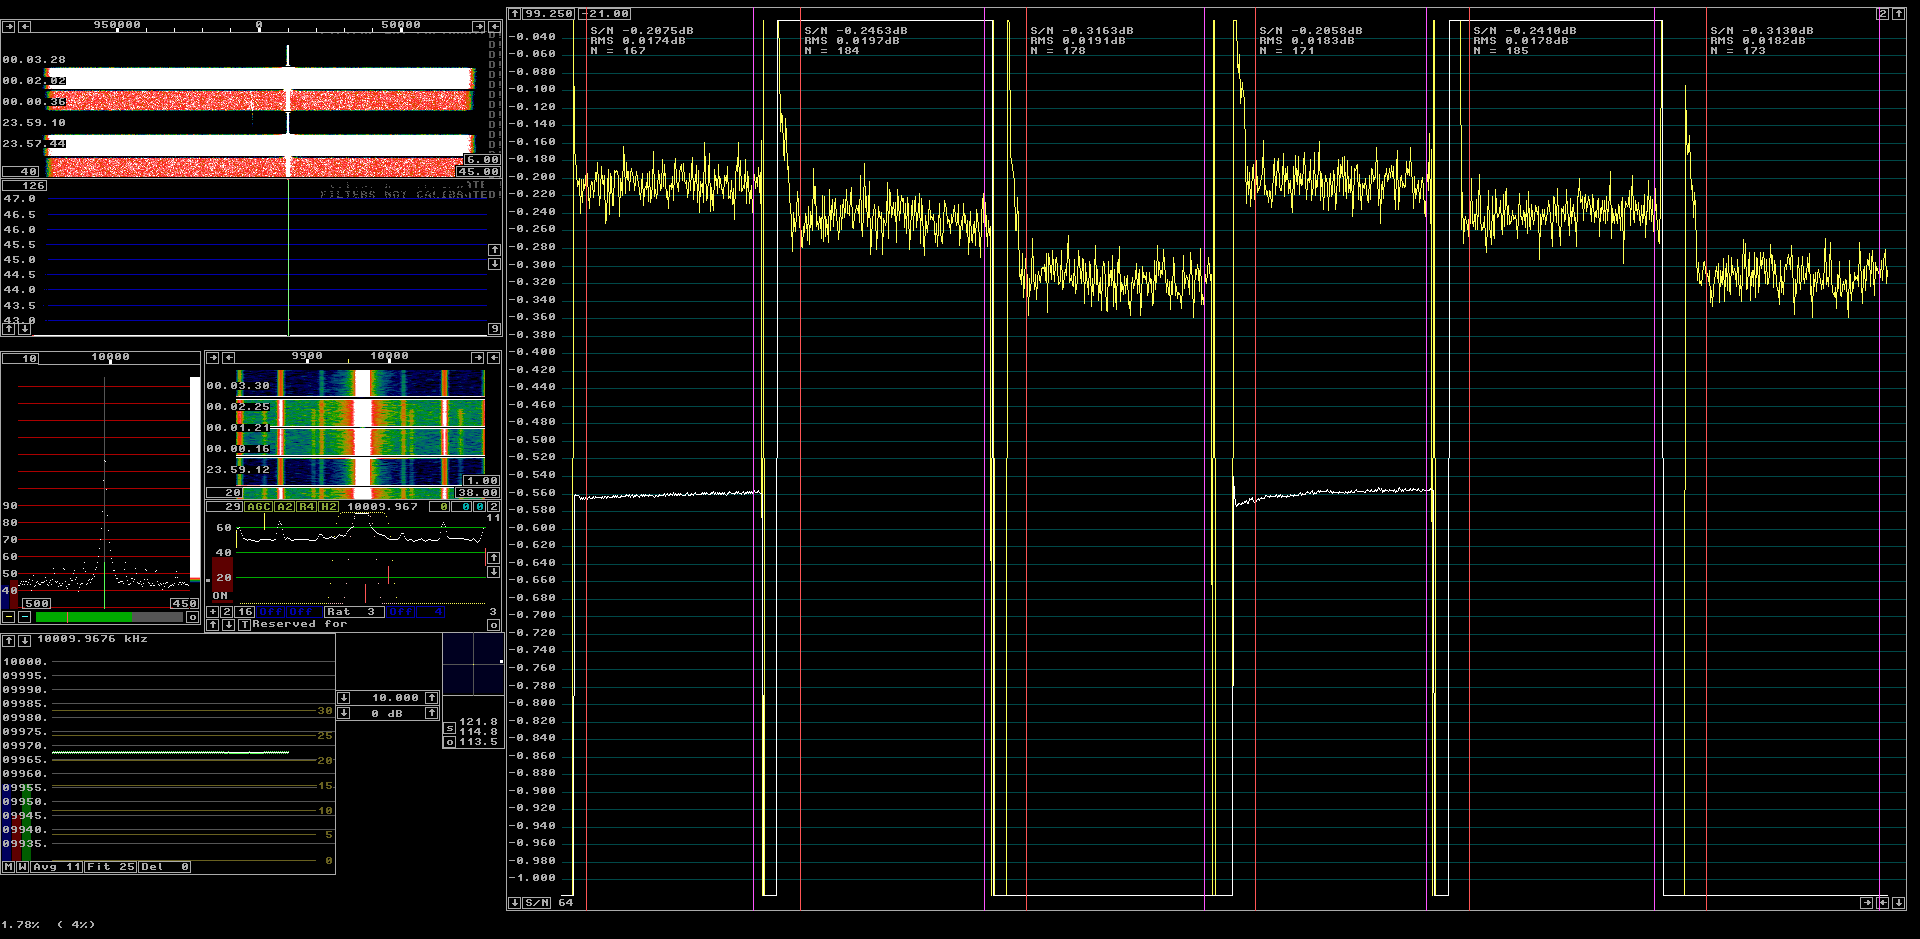Select the 29 box before AGC
Screen dimensions: 1920x939
pos(225,506)
